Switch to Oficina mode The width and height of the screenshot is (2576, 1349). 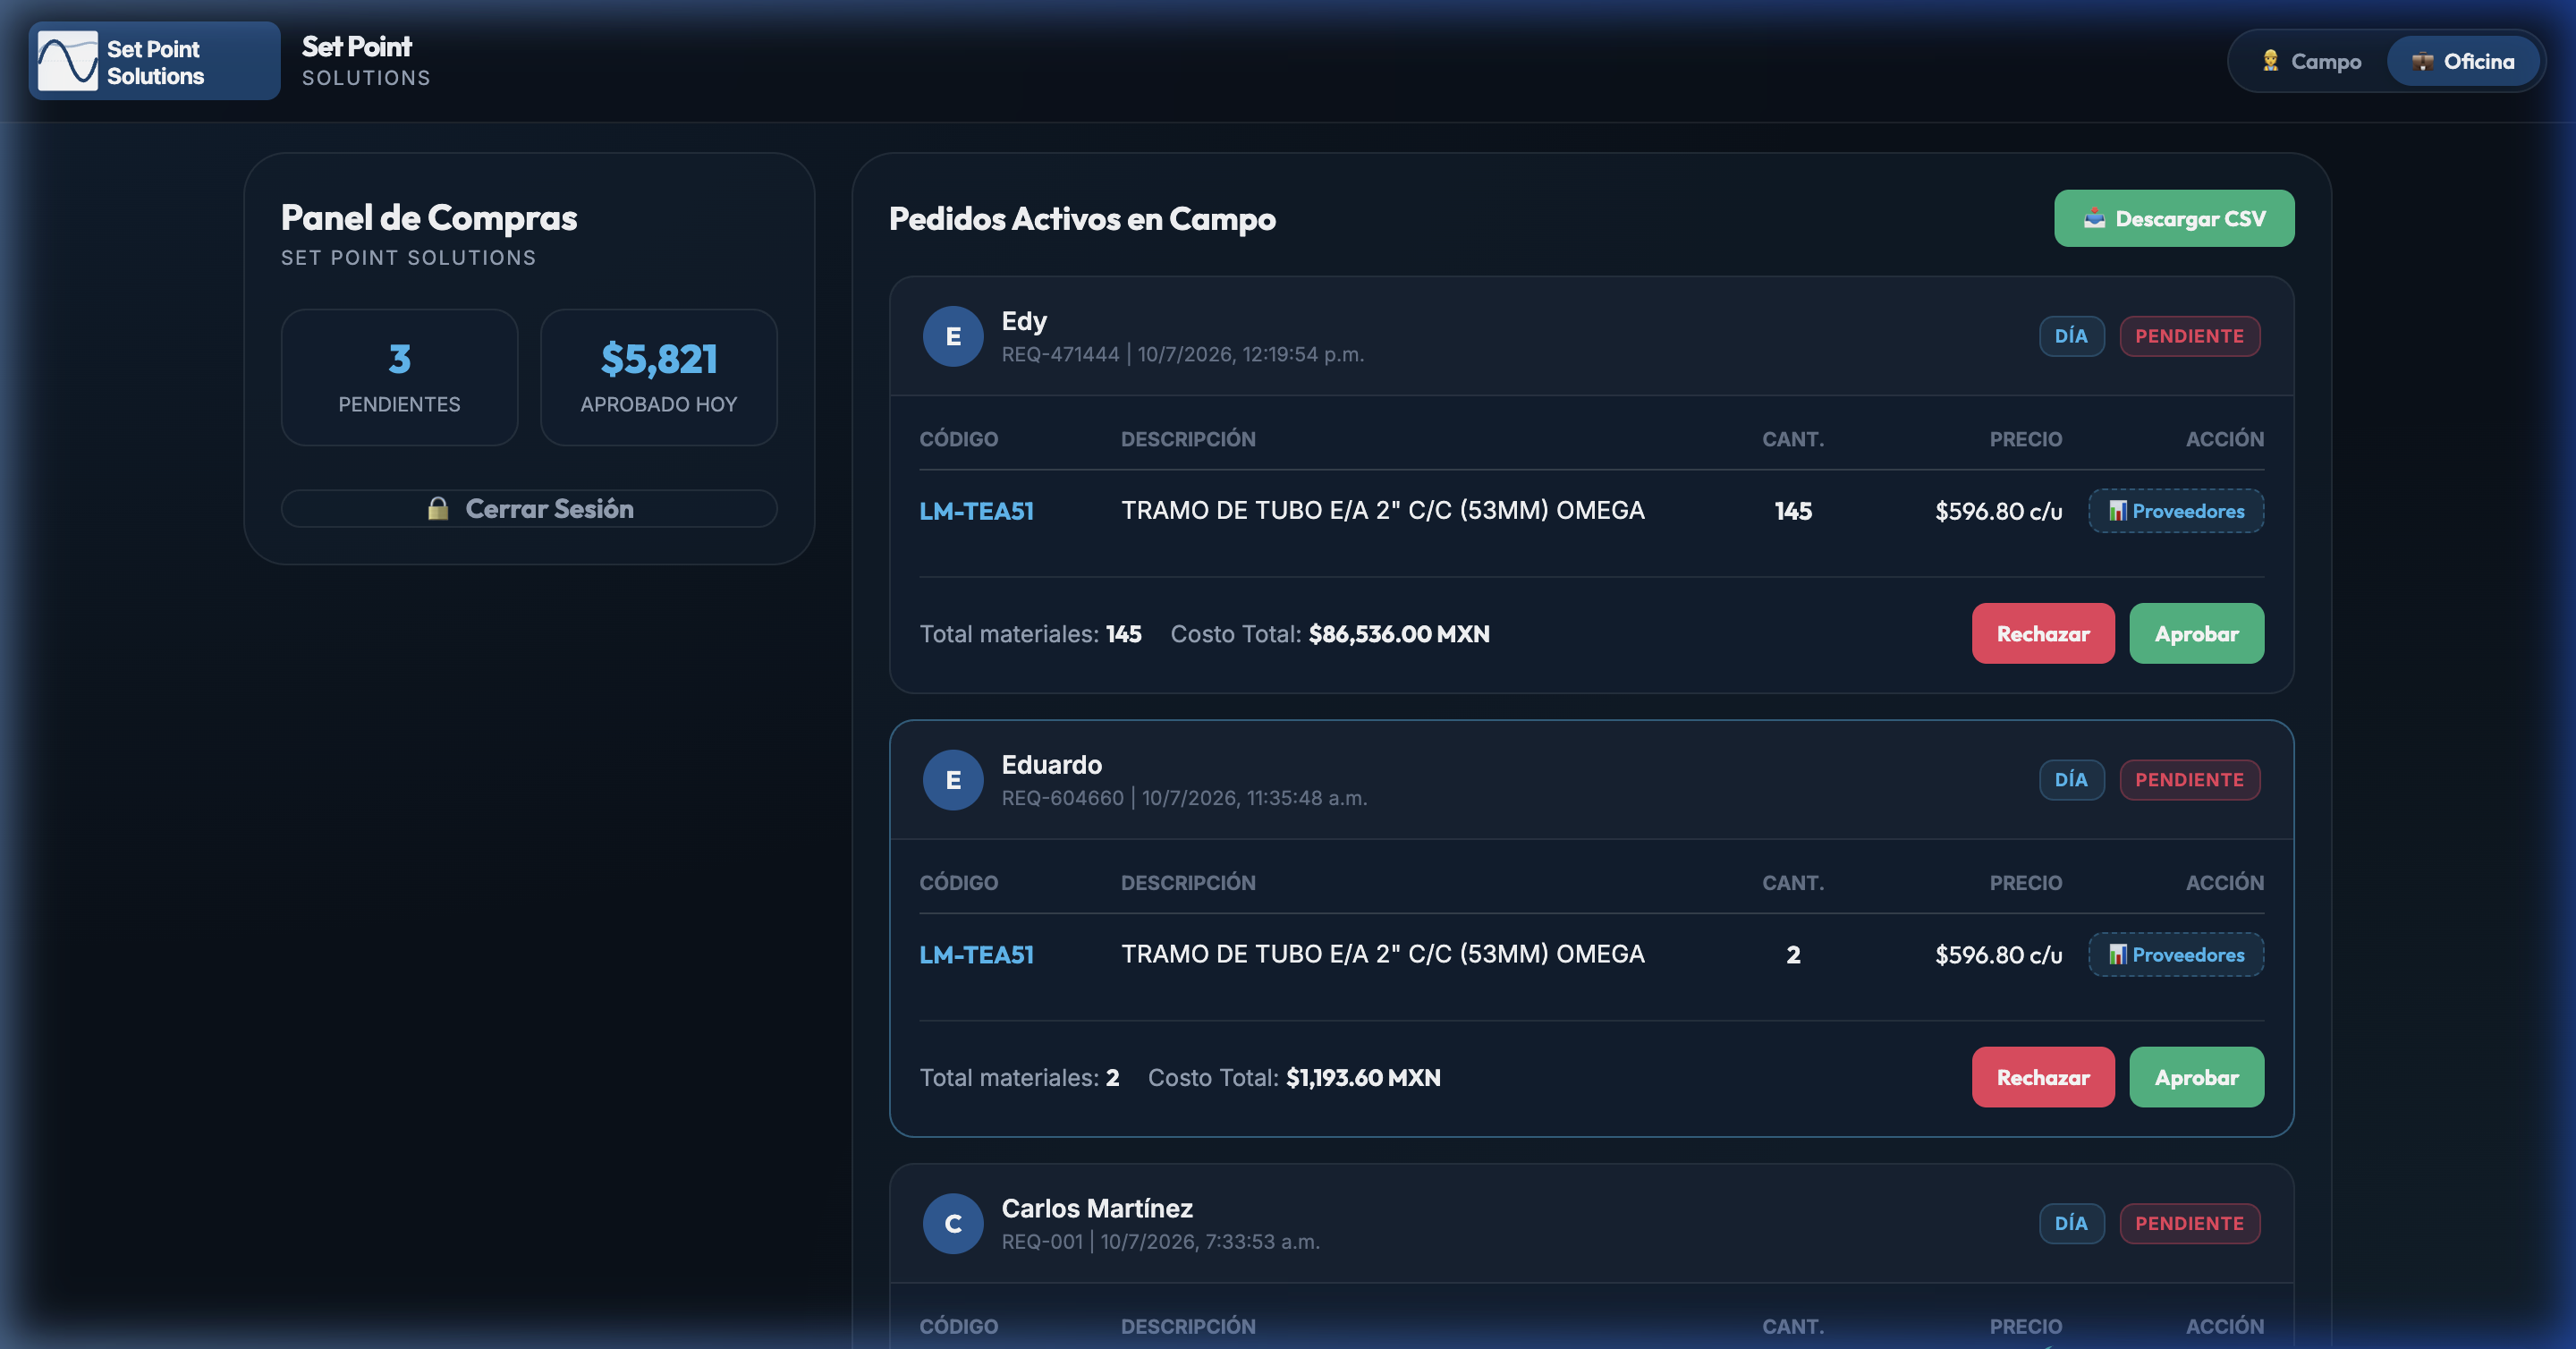pyautogui.click(x=2462, y=61)
